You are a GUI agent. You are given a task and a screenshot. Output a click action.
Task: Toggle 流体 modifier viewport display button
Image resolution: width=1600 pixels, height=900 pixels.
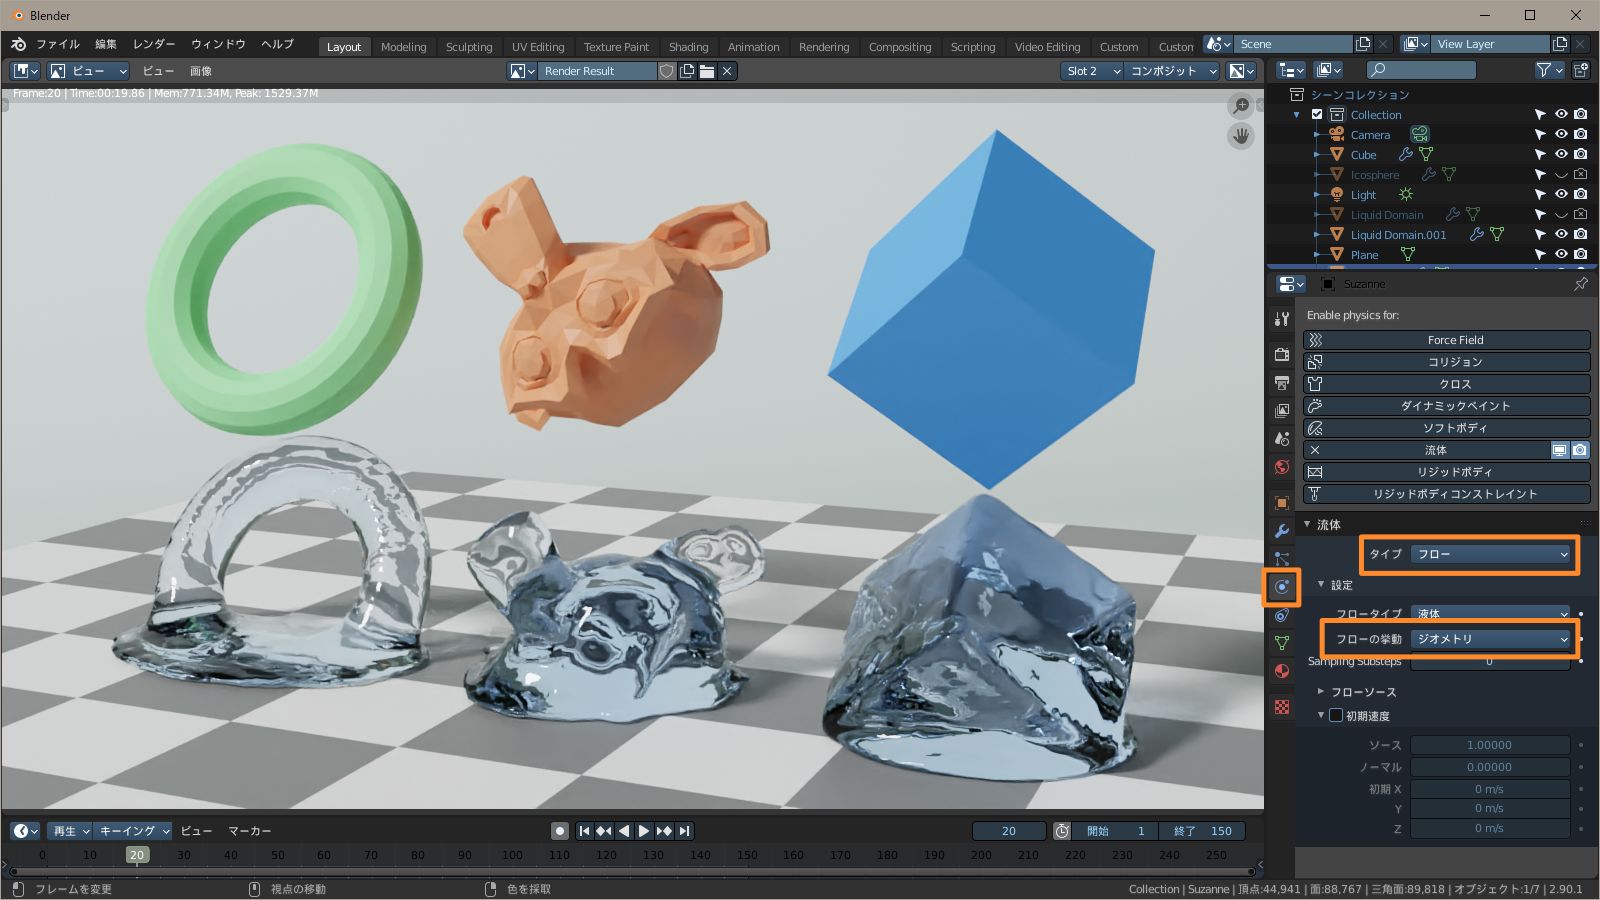pos(1560,450)
